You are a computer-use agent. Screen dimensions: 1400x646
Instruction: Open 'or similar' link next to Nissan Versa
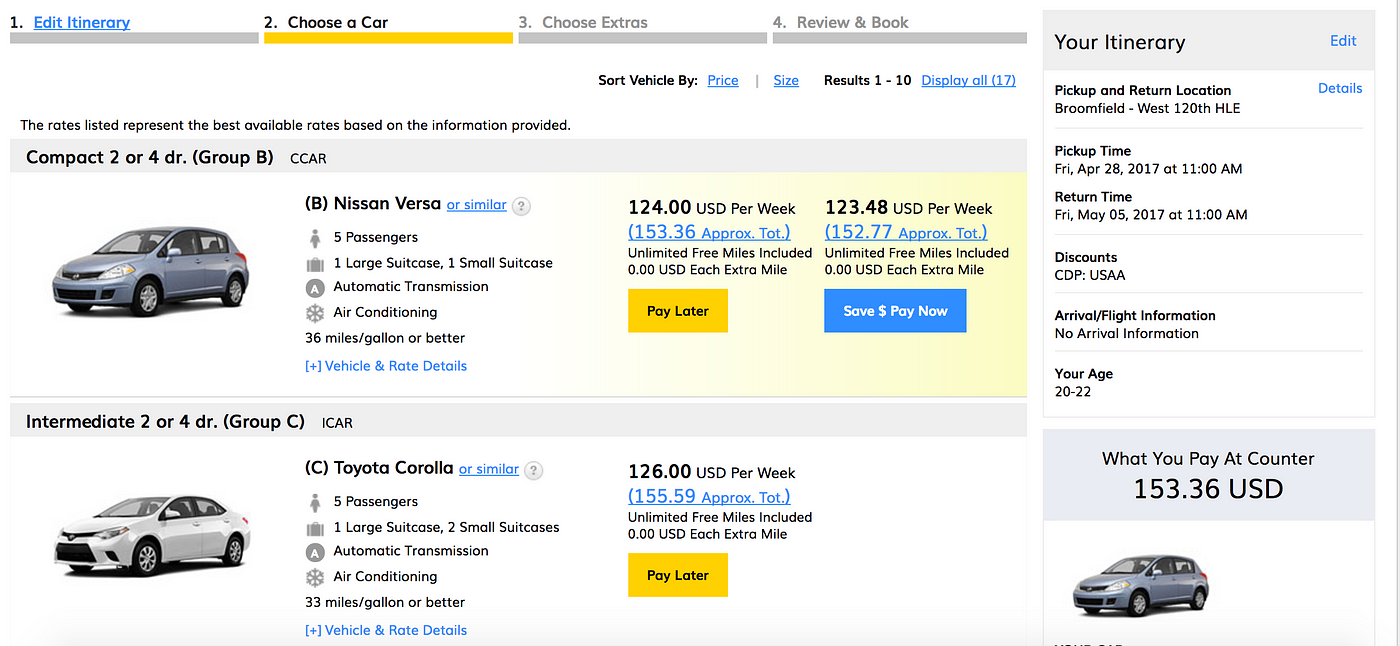coord(477,205)
